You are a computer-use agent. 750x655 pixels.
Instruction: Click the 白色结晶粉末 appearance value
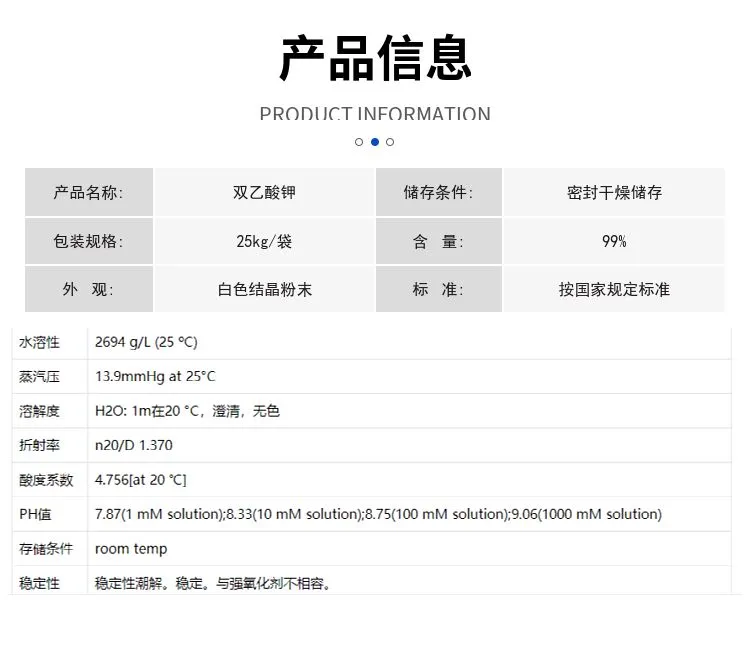265,289
